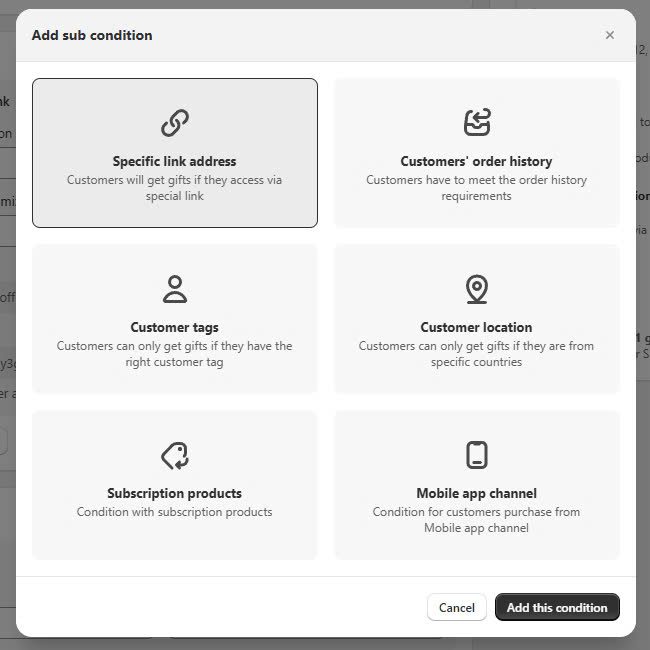Viewport: 650px width, 650px height.
Task: Choose Customers' order history title
Action: point(476,161)
